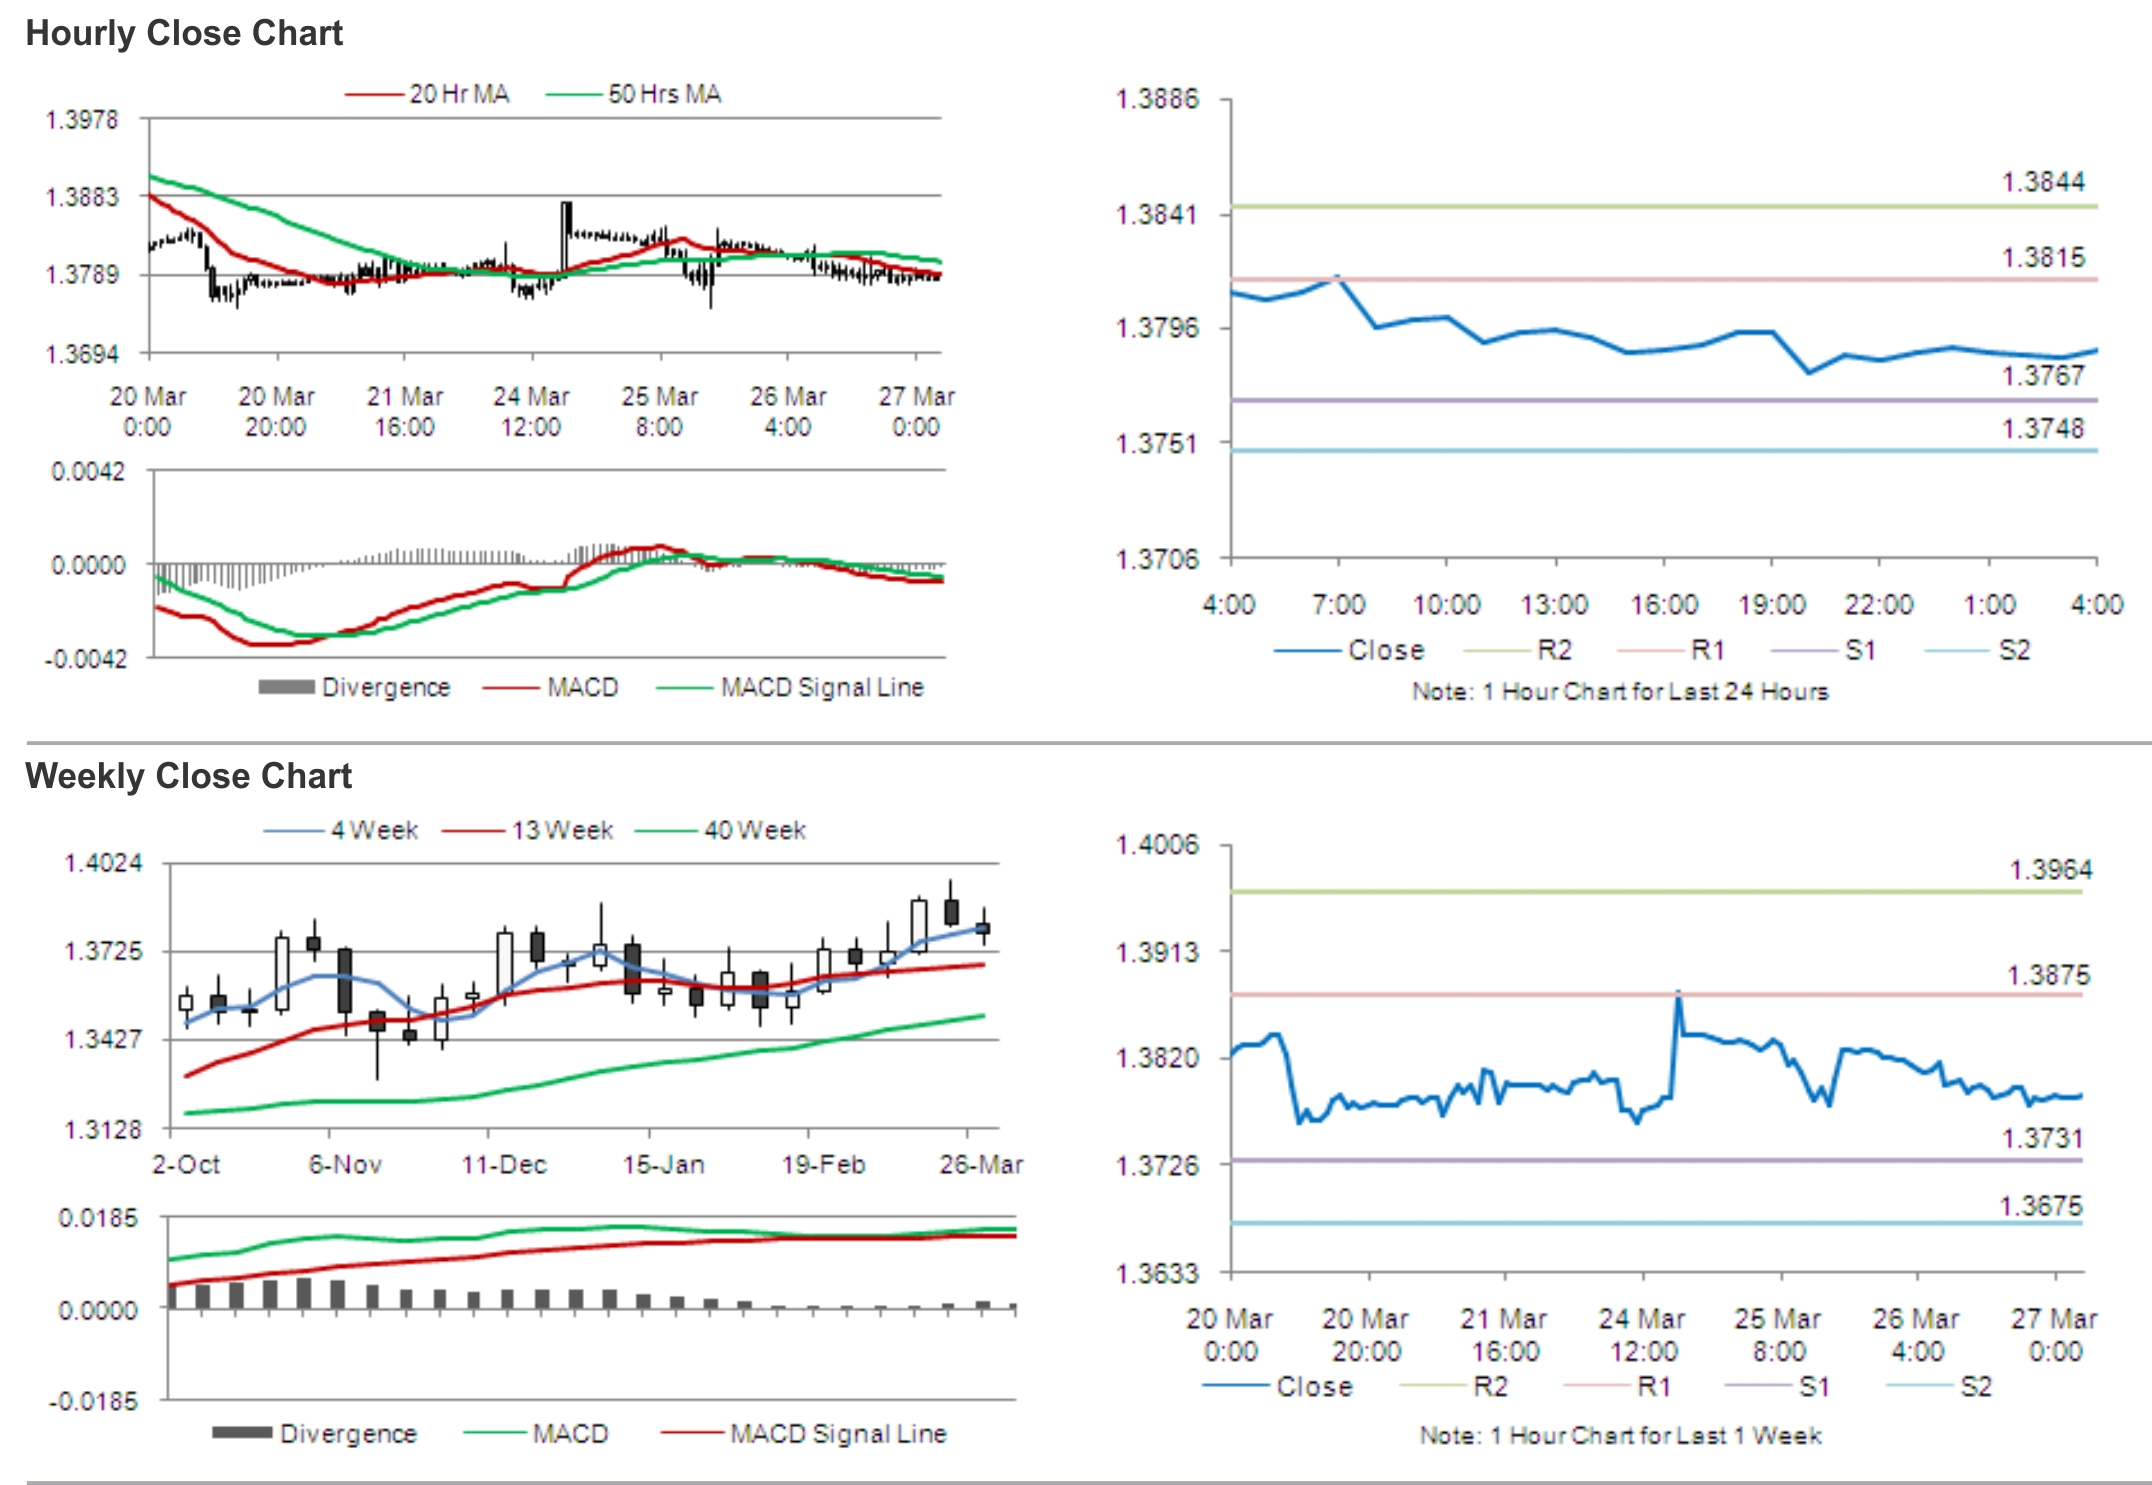Select the 20 Hr MA legend entry
Screen dimensions: 2152x1485
point(428,94)
